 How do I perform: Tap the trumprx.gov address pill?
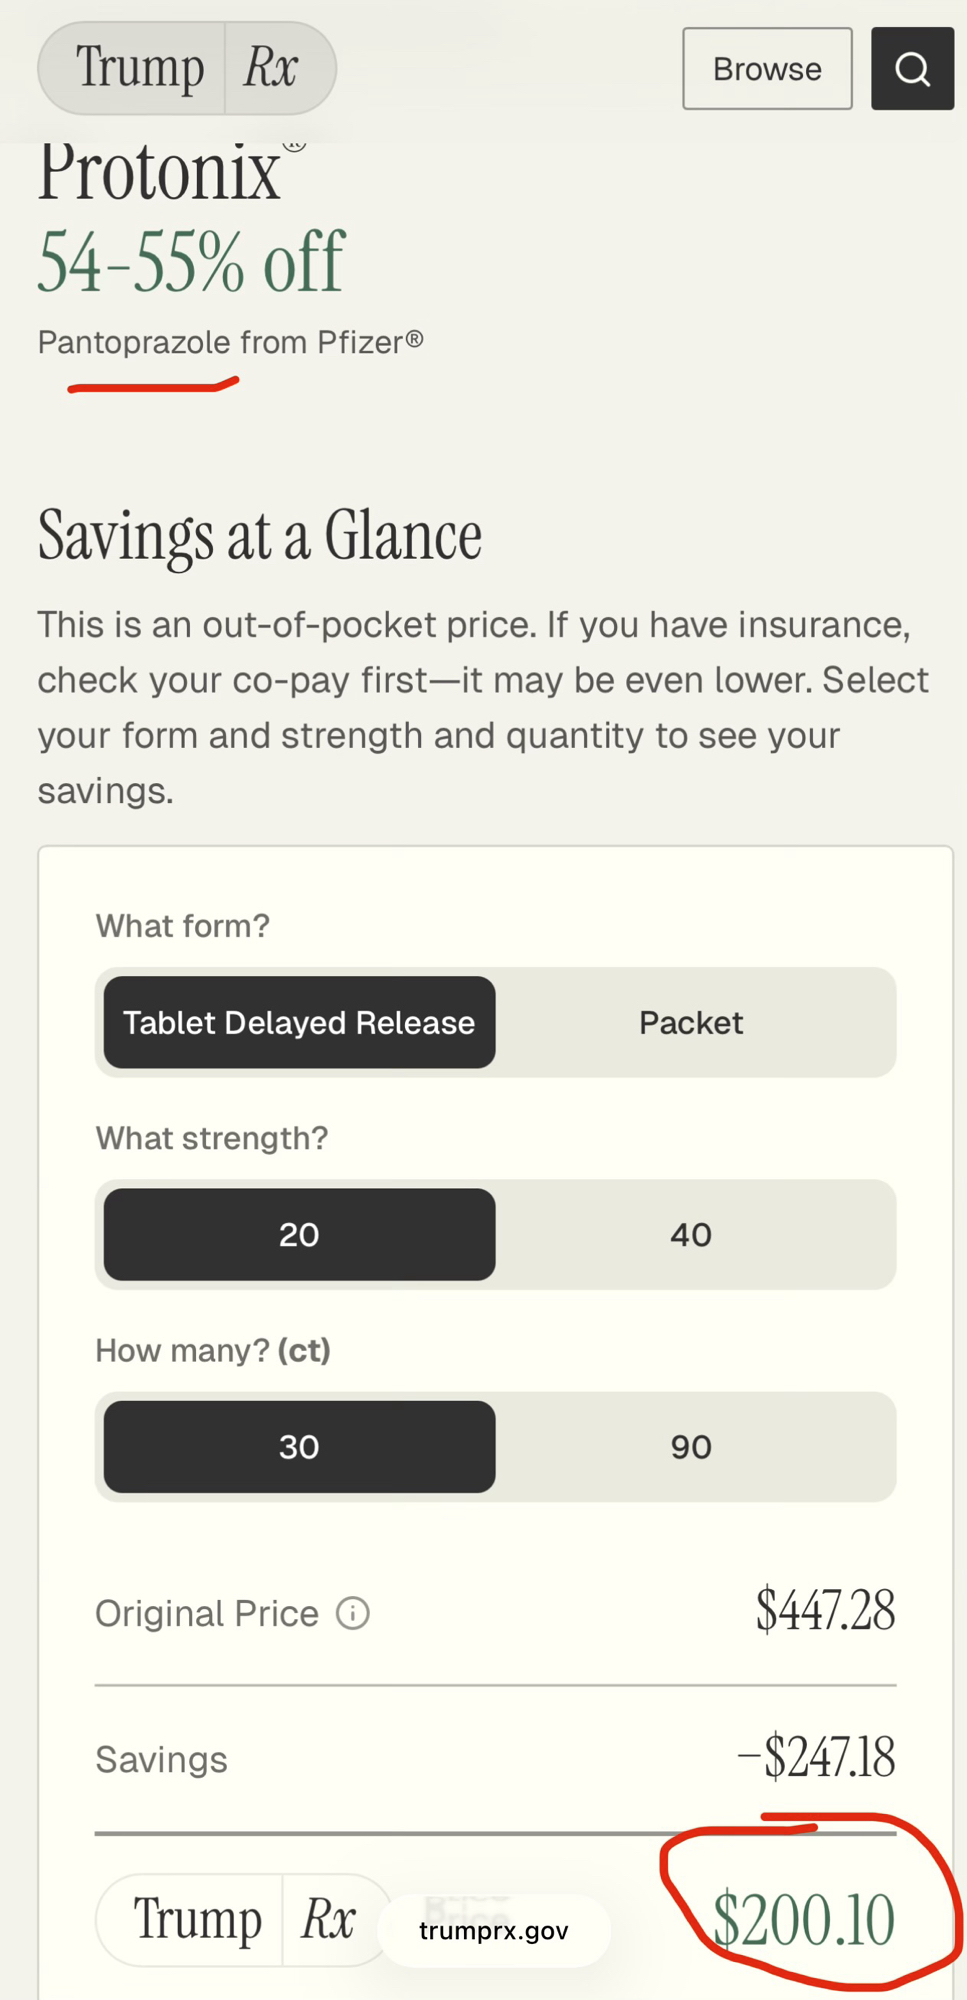point(494,1930)
